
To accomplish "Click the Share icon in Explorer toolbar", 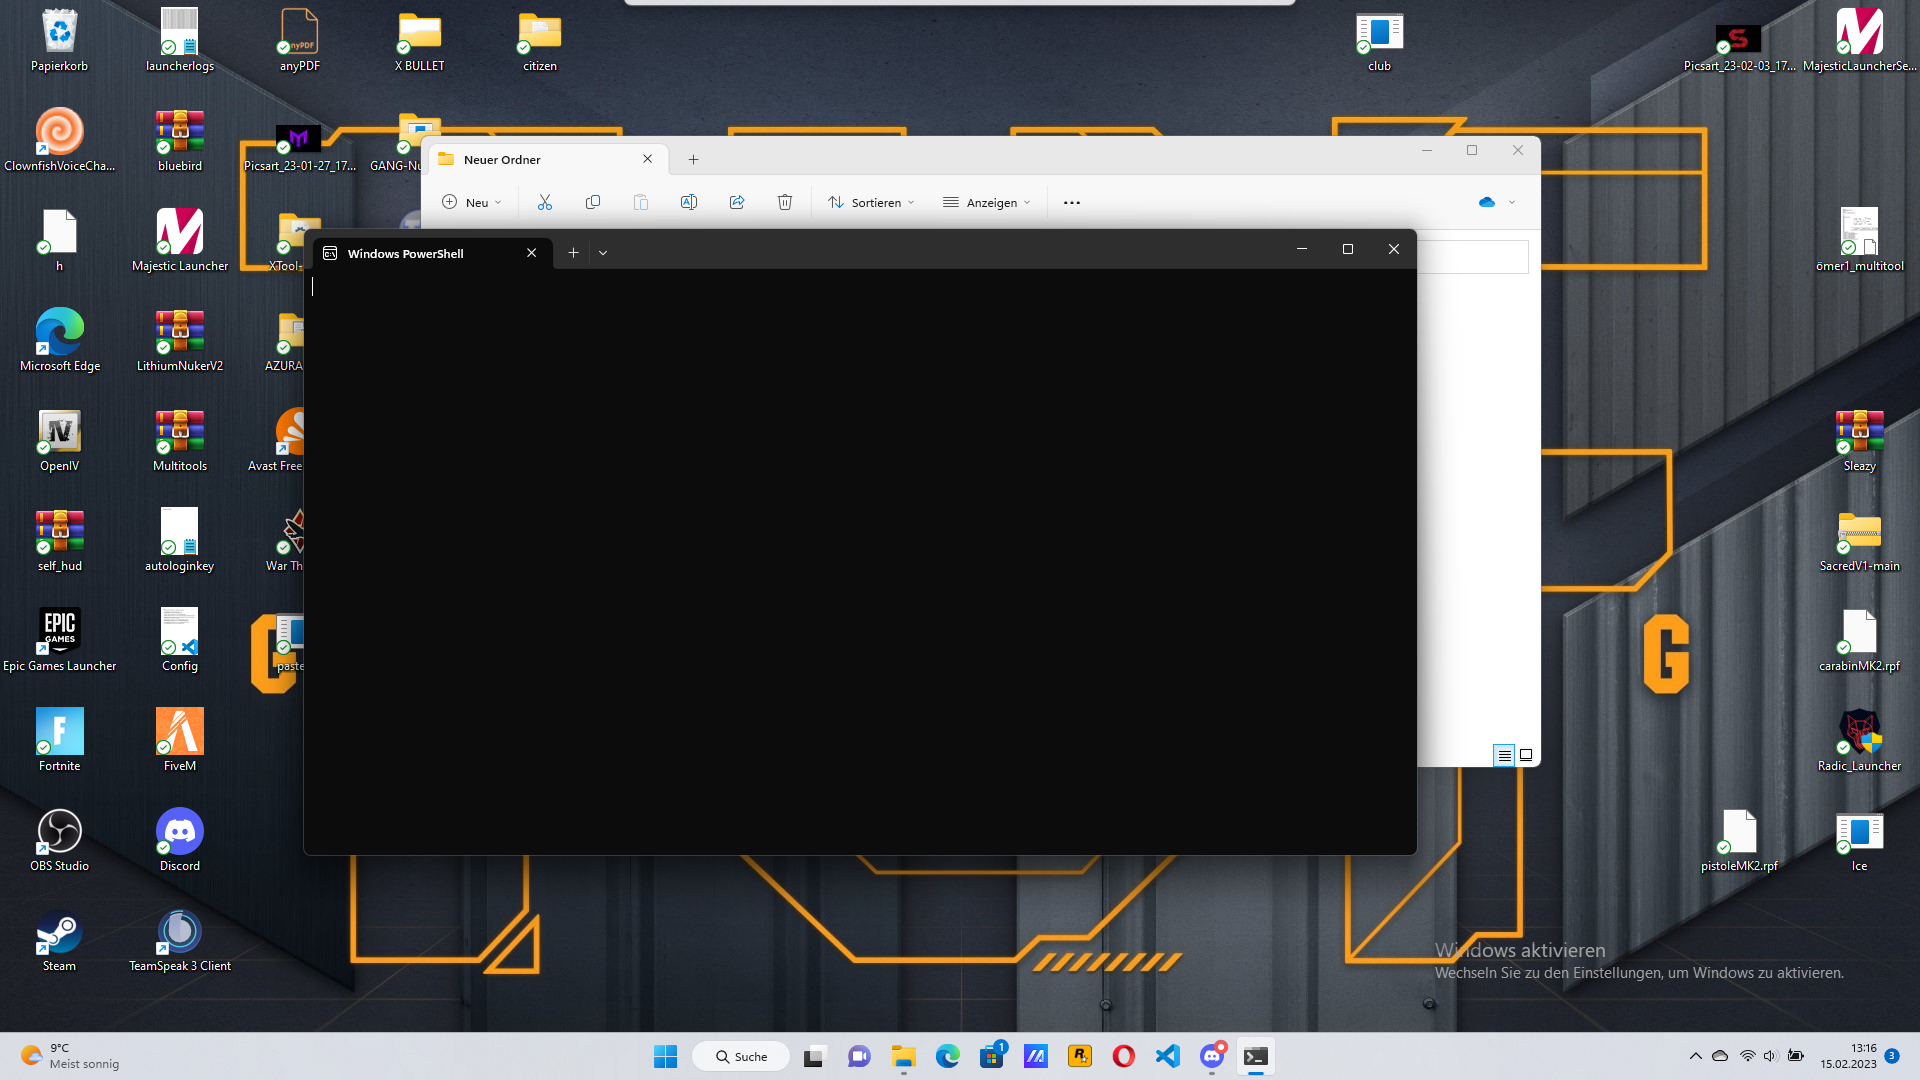I will click(x=737, y=202).
